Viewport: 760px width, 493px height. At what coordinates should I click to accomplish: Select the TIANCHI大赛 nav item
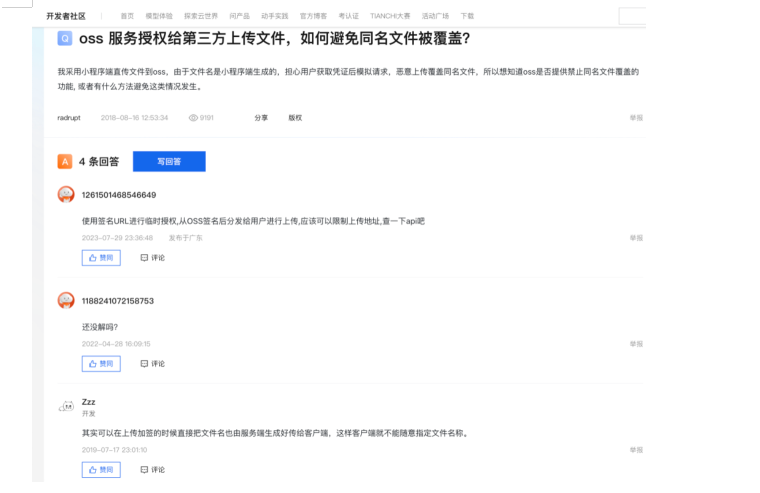click(x=390, y=16)
